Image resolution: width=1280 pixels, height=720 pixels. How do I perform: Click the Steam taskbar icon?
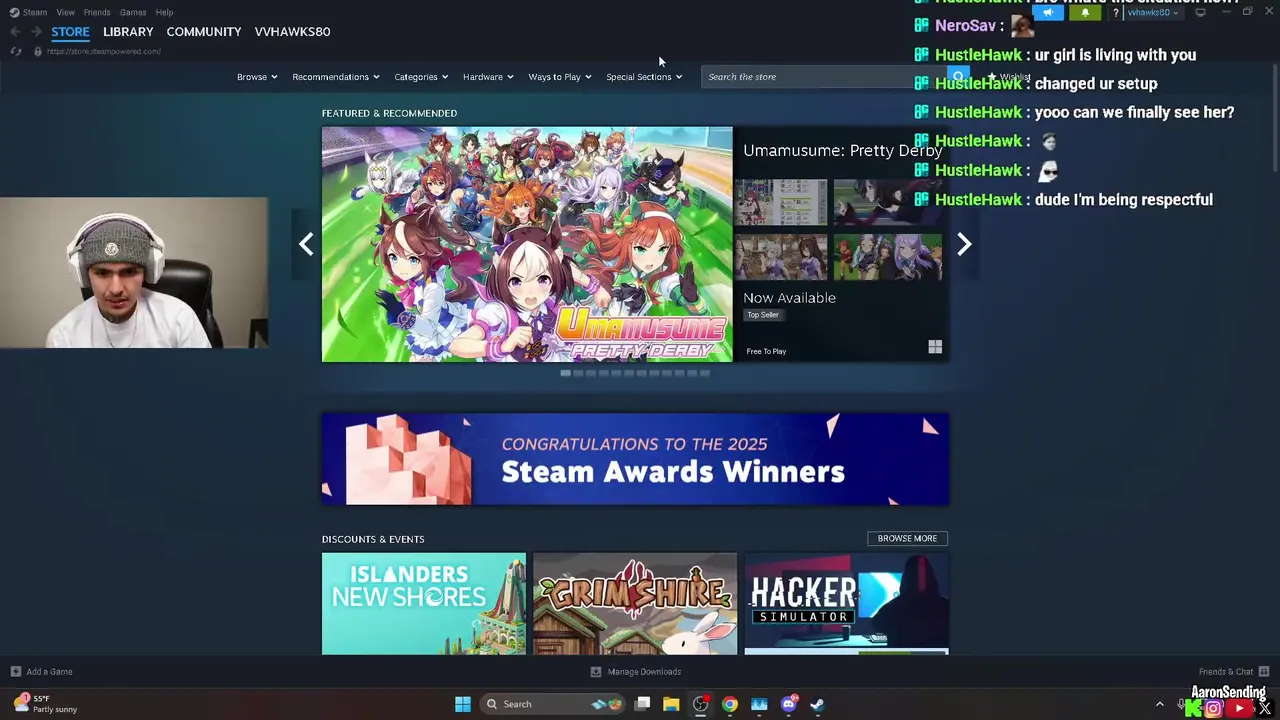[x=817, y=704]
